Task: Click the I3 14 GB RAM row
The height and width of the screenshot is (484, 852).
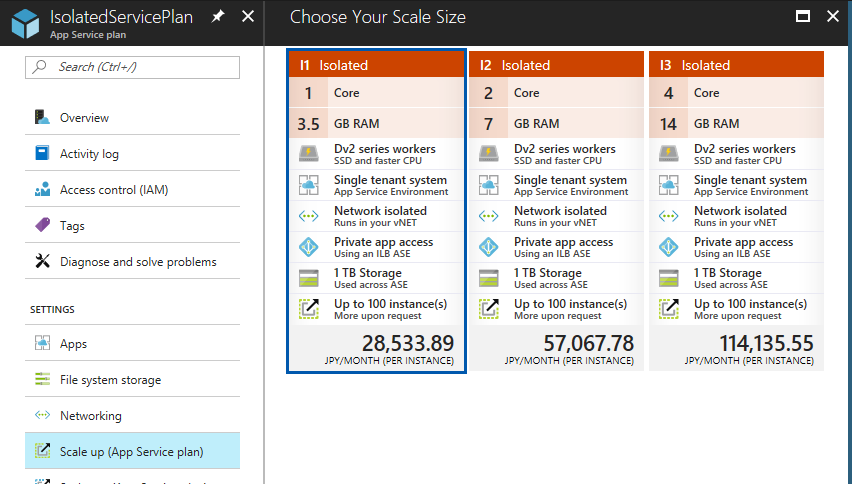Action: (x=736, y=123)
